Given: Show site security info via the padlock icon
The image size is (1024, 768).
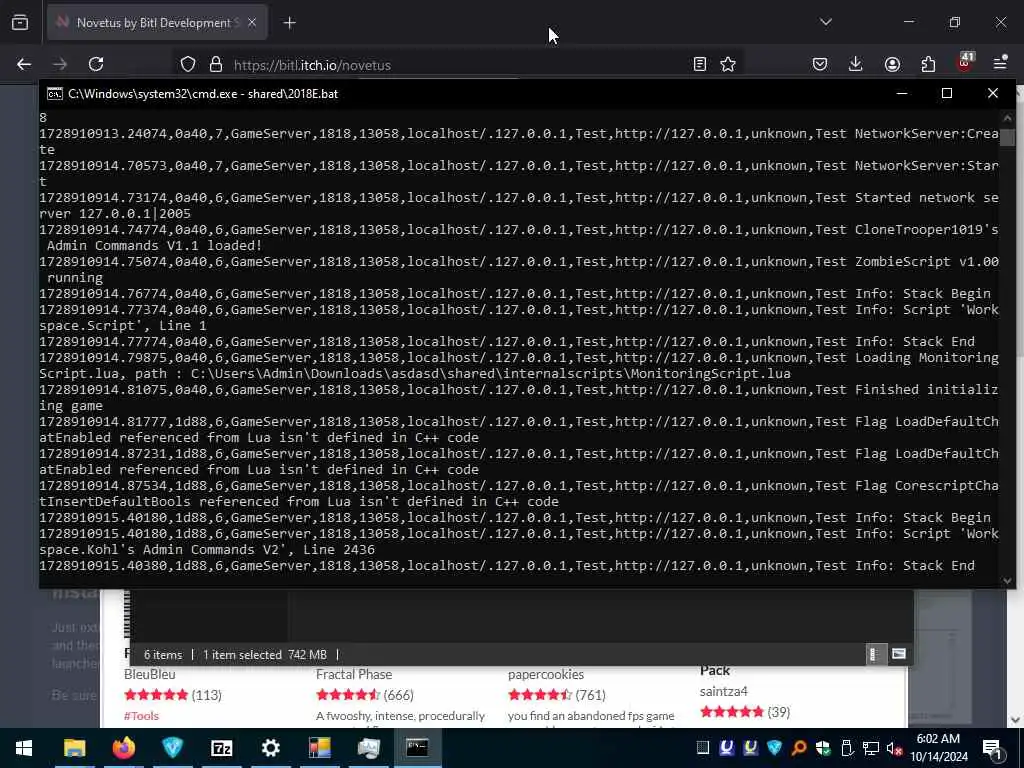Looking at the screenshot, I should pos(216,64).
